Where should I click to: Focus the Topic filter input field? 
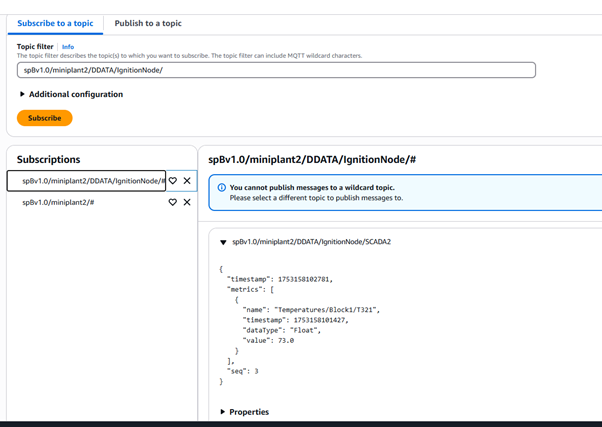(x=276, y=70)
